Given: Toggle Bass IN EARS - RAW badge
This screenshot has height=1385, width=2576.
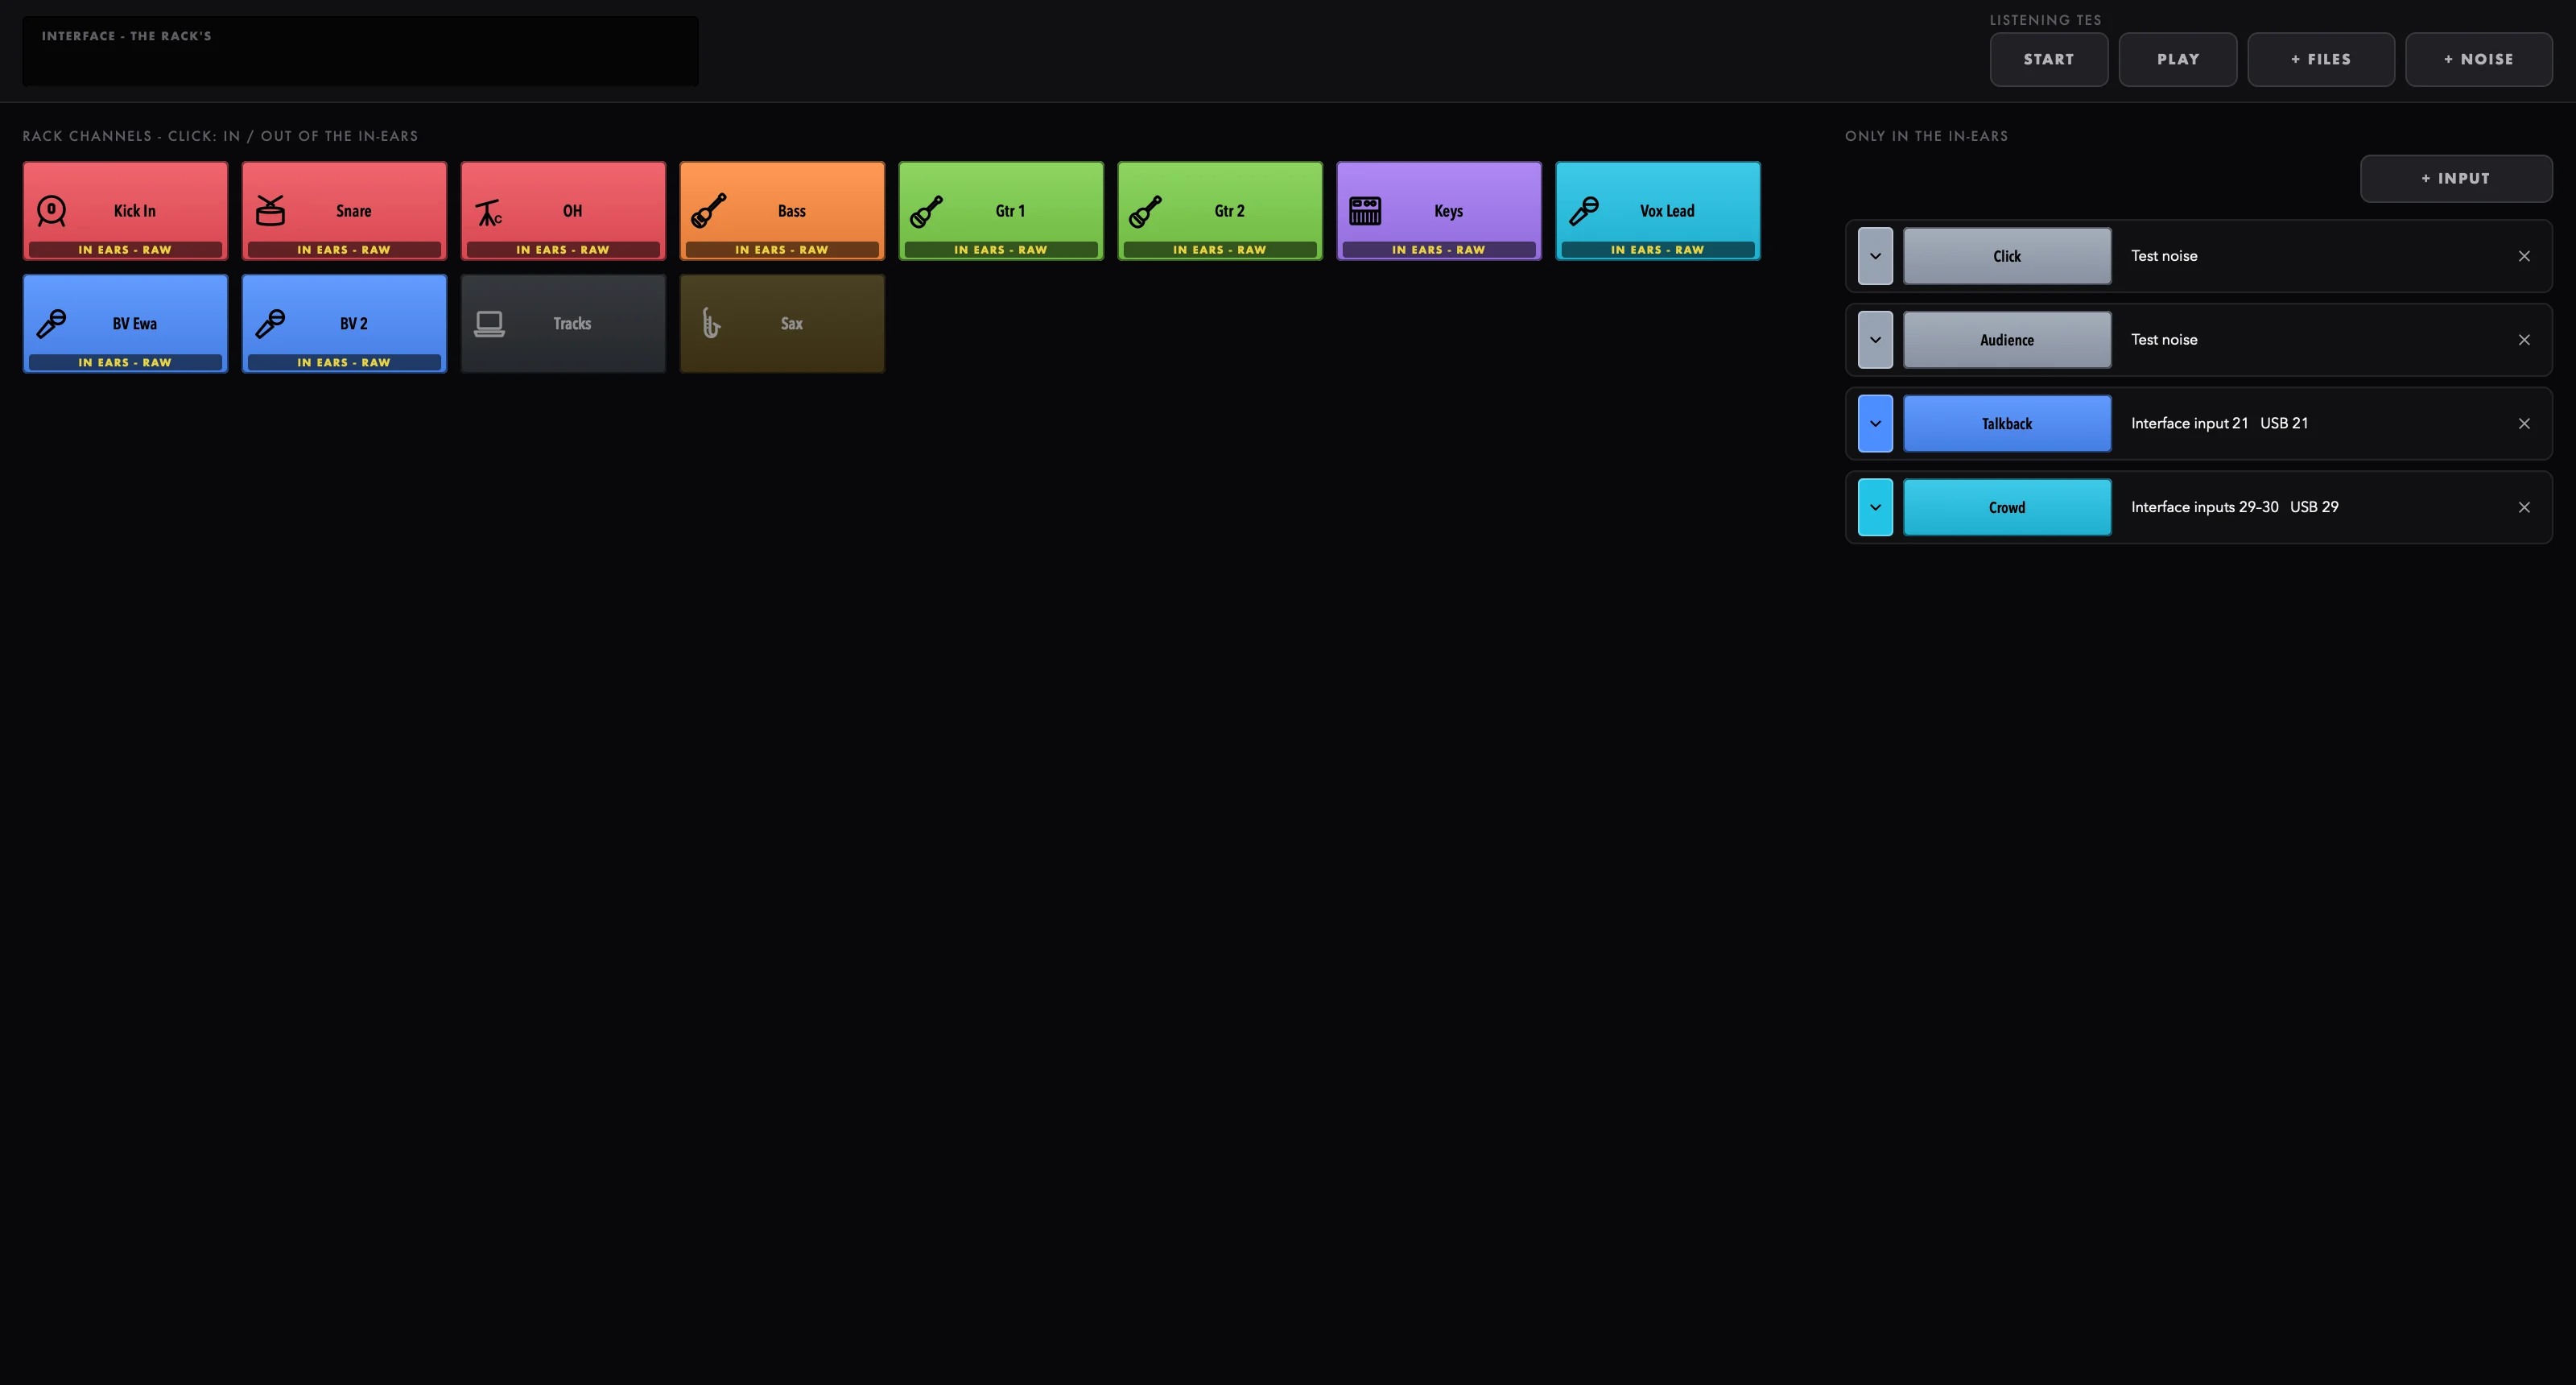Looking at the screenshot, I should point(782,250).
